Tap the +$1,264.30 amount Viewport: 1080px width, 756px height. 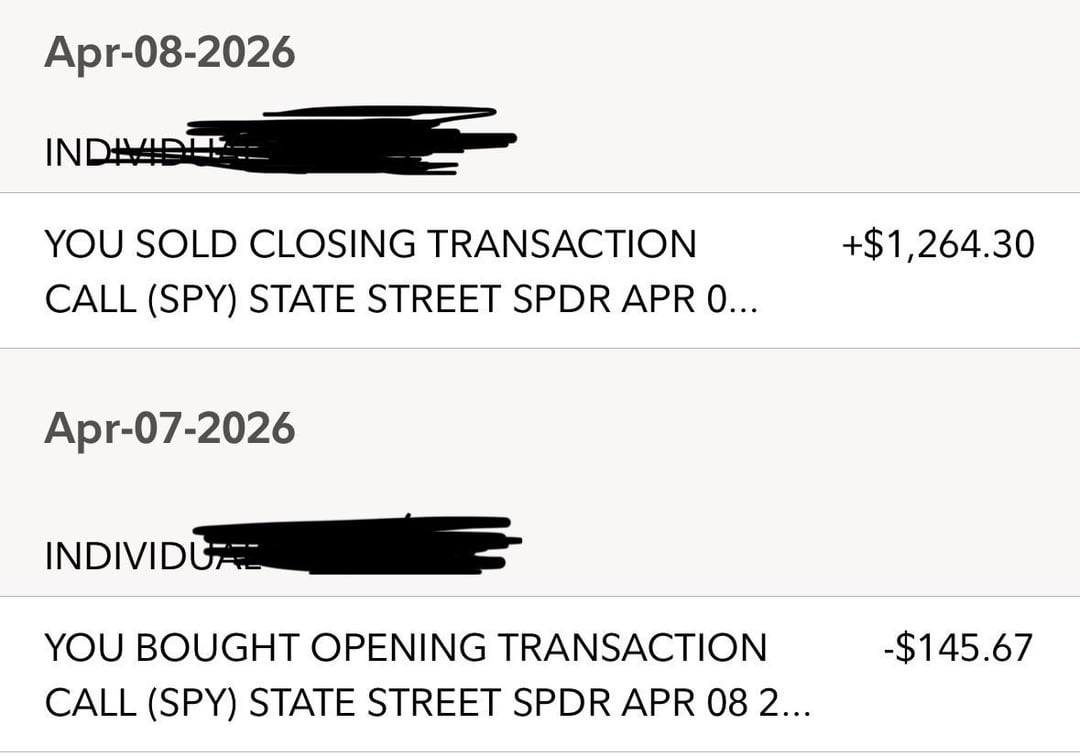coord(937,244)
